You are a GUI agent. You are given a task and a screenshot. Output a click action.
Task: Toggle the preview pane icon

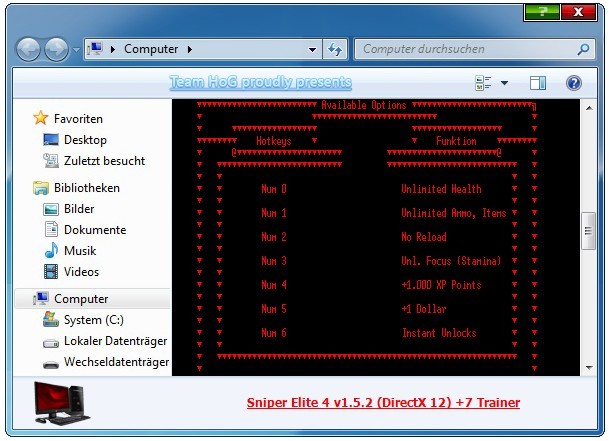click(538, 83)
